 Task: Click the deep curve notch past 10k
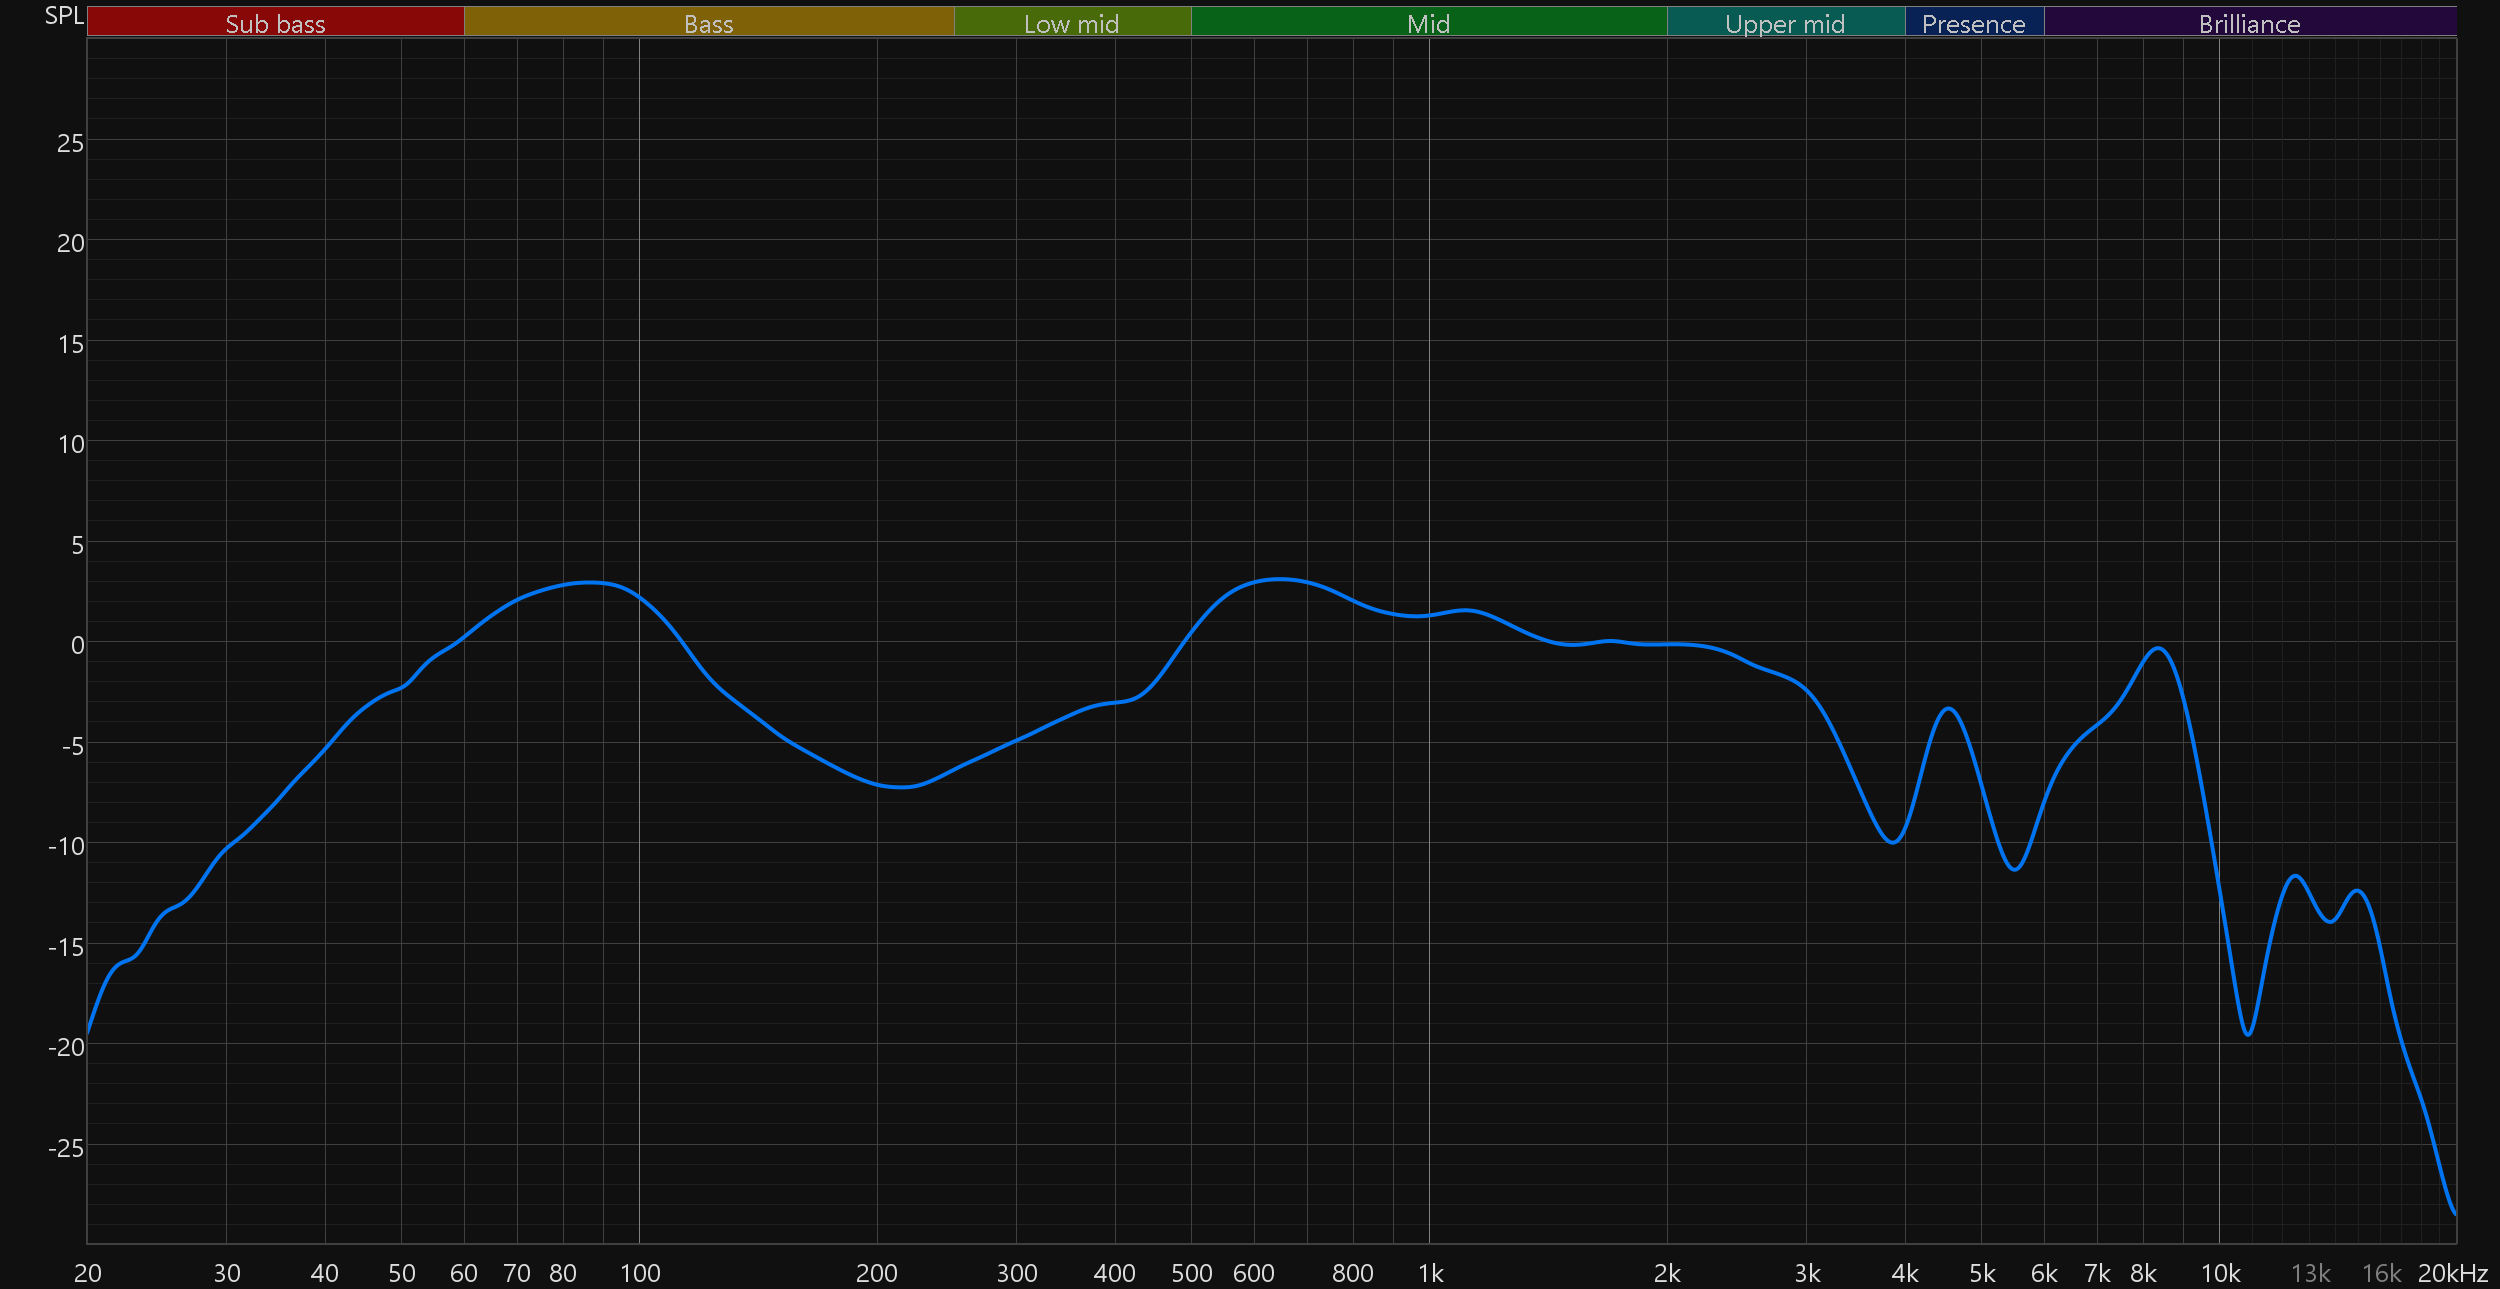[2248, 1034]
